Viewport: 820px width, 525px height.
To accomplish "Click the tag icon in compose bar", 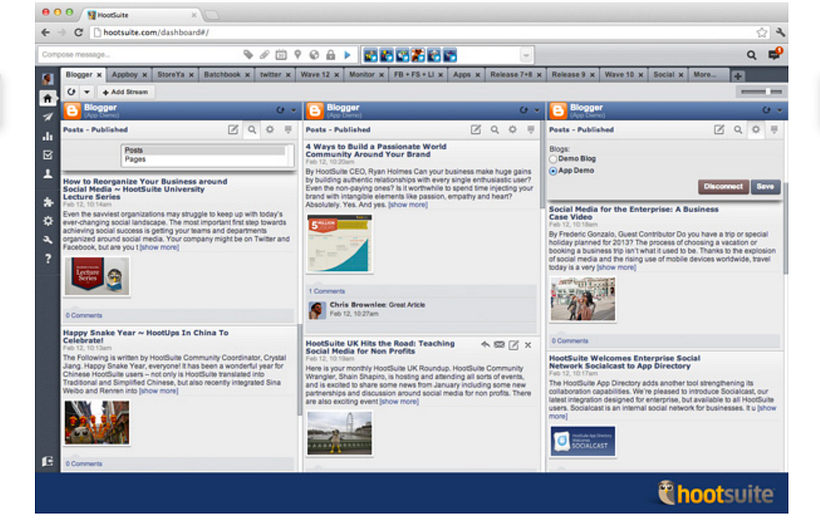I will point(248,54).
